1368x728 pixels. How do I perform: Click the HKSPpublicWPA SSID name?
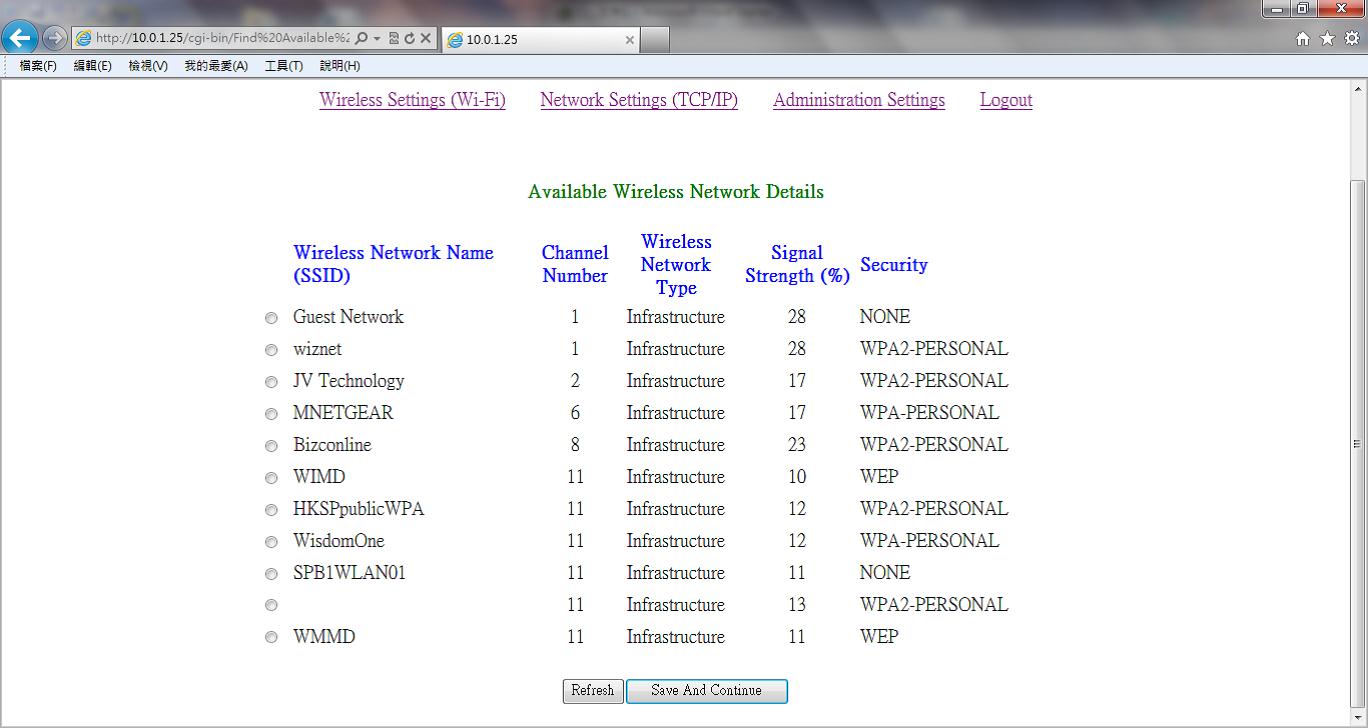pos(359,509)
